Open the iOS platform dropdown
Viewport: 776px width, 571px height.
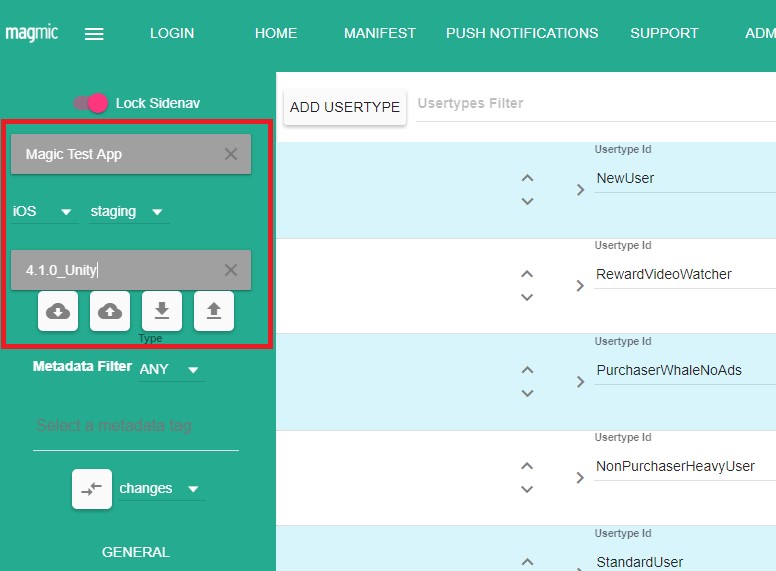(x=43, y=212)
